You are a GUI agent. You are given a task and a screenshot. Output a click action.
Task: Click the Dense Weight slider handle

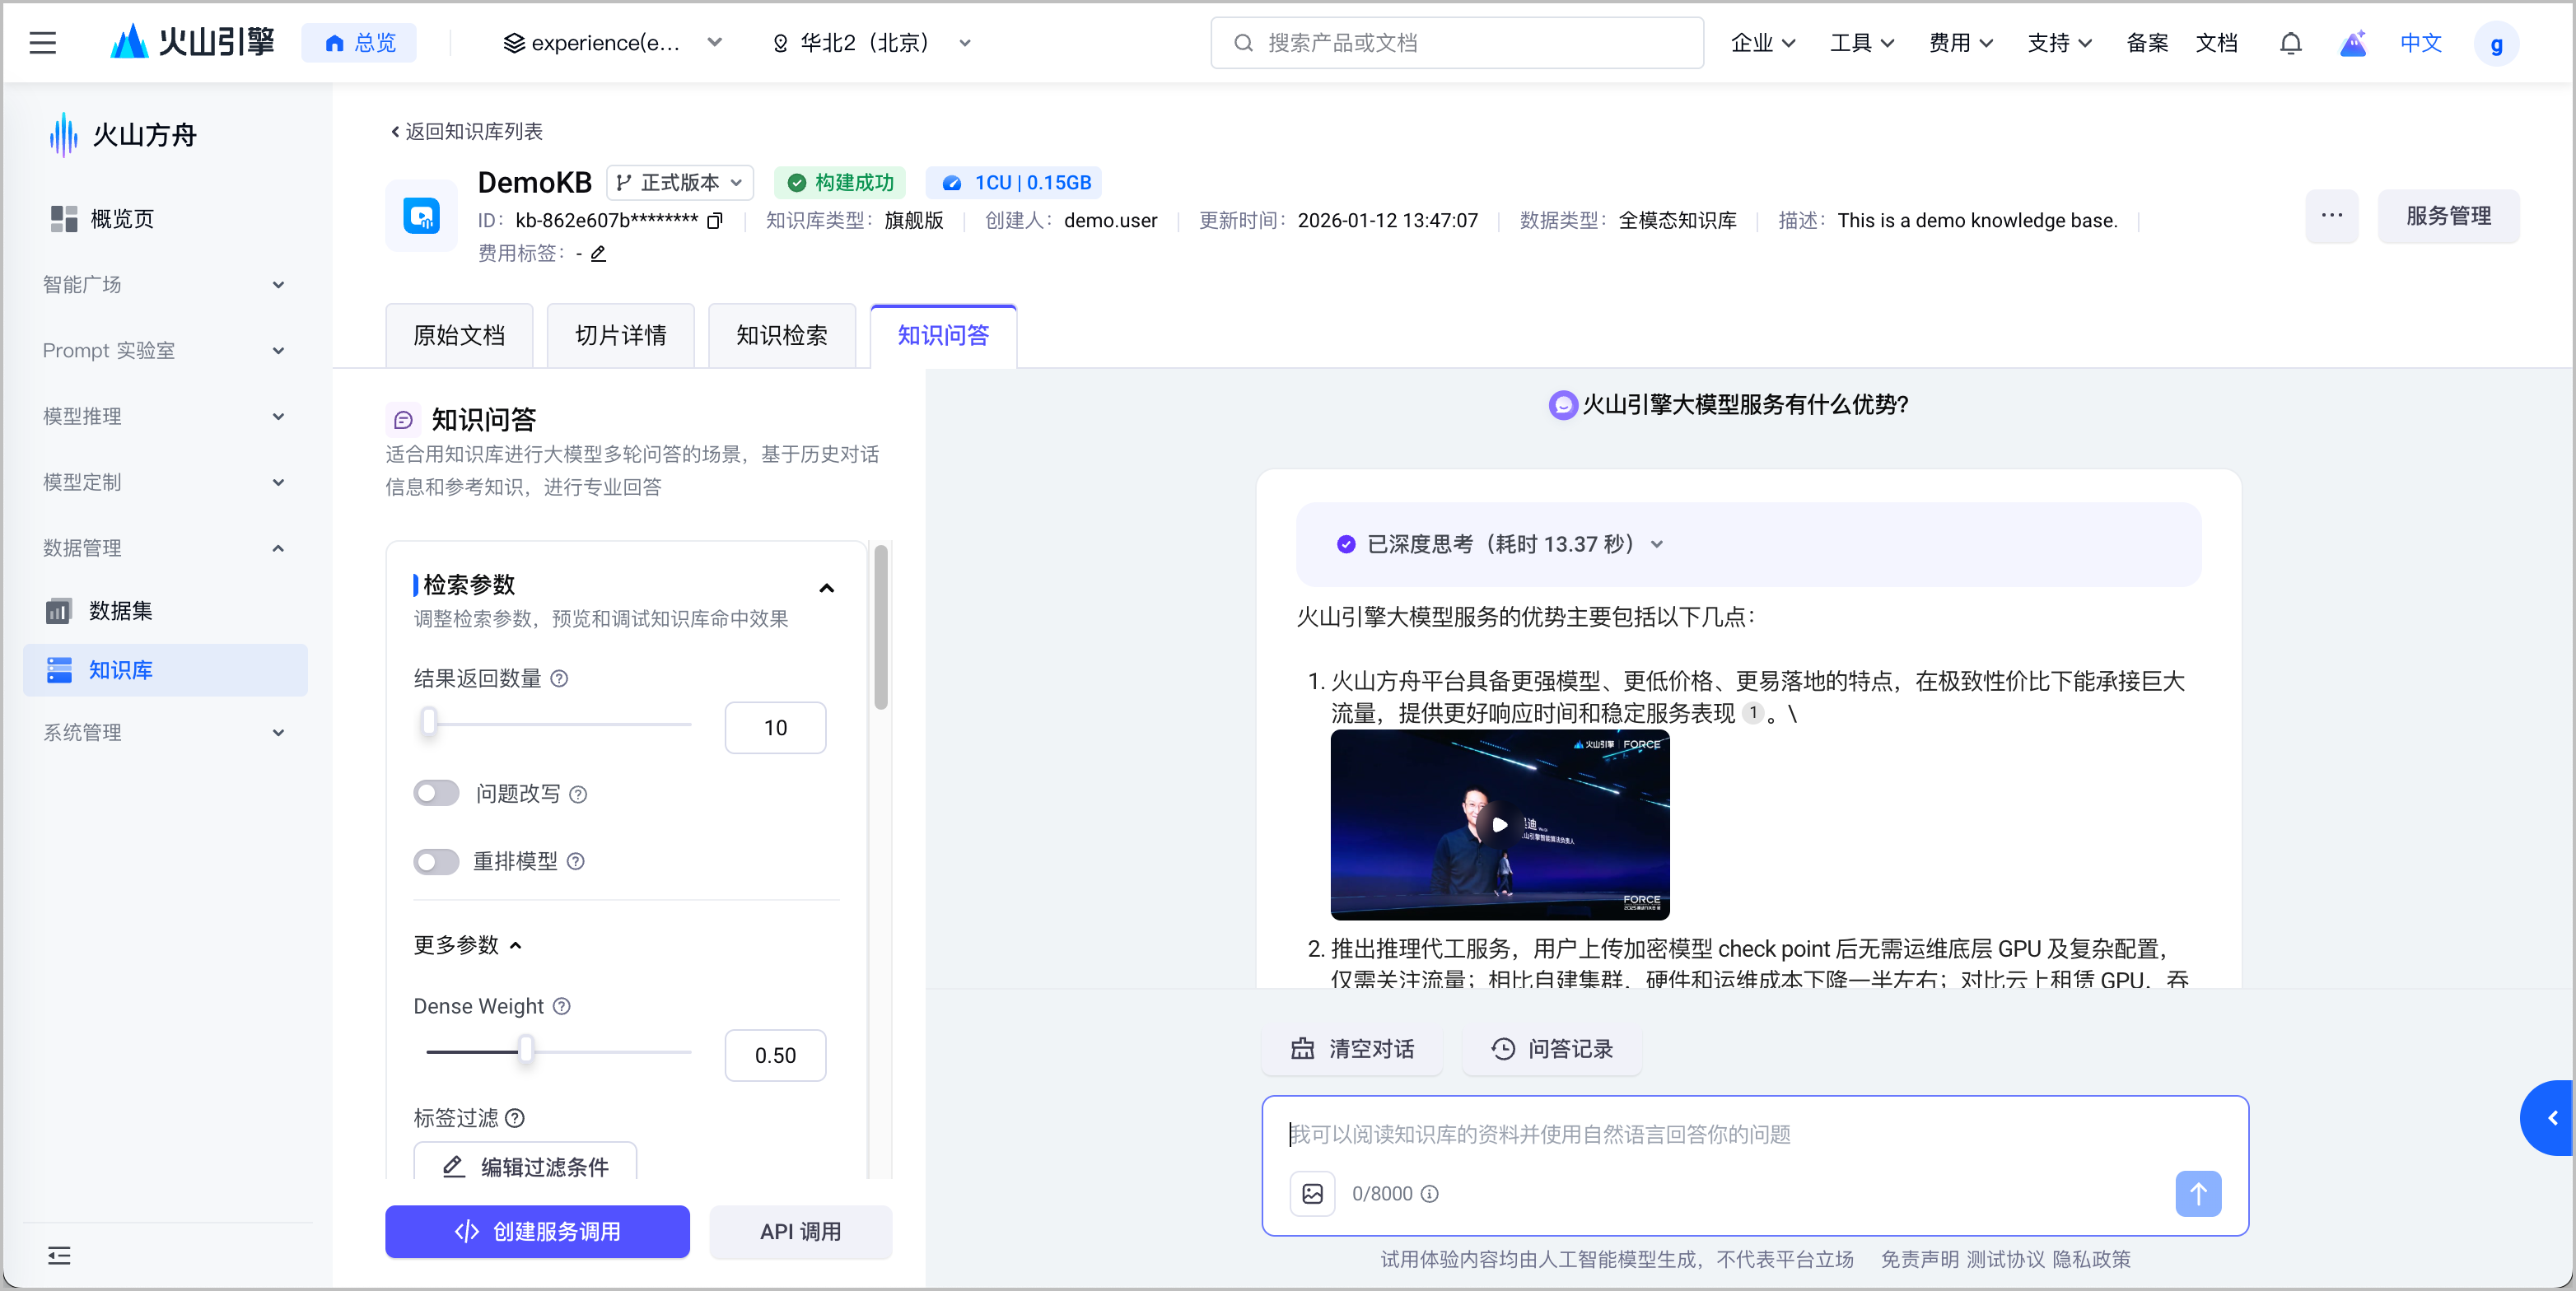[526, 1051]
